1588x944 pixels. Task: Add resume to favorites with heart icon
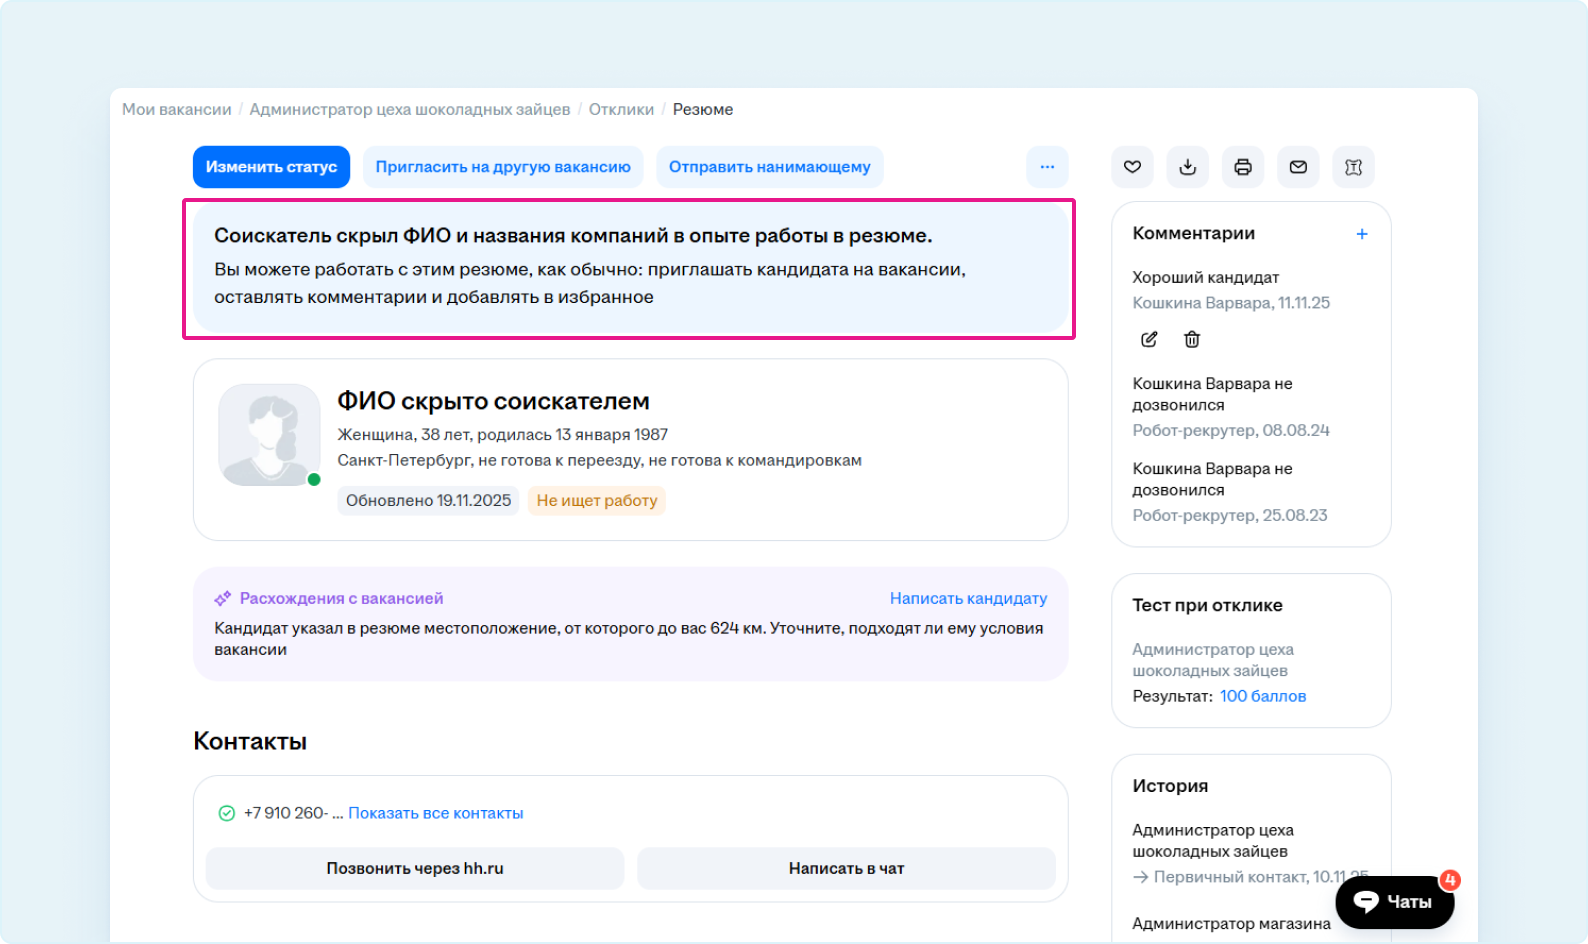(x=1132, y=167)
